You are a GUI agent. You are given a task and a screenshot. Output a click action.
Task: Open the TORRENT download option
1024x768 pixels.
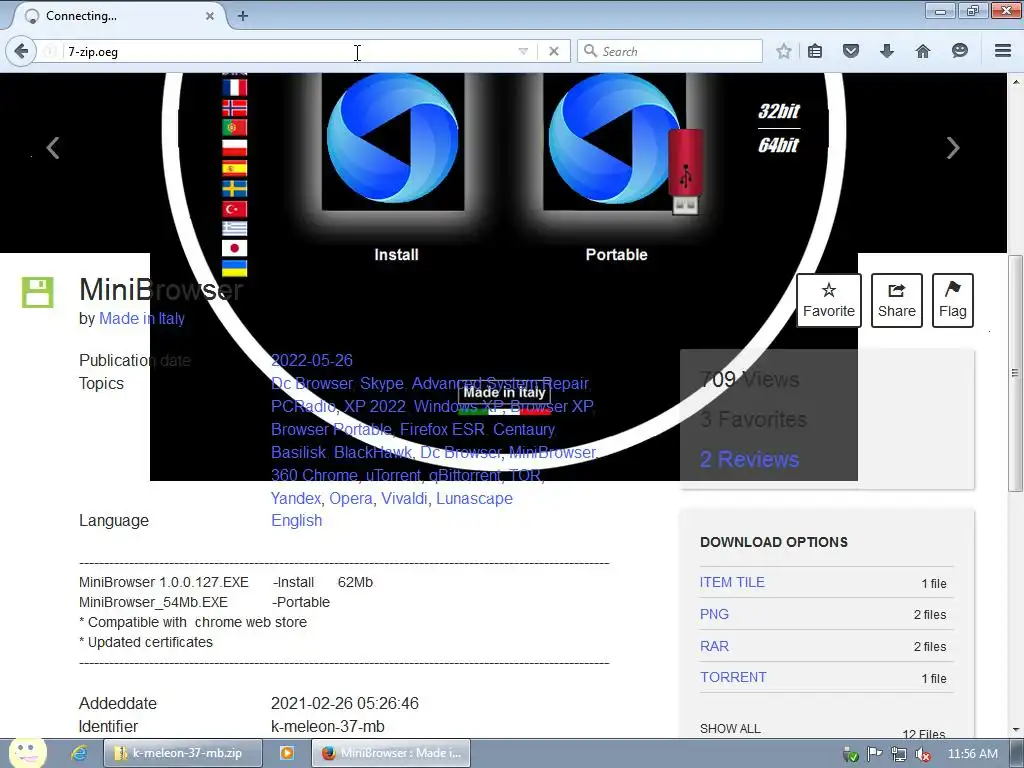pyautogui.click(x=733, y=678)
